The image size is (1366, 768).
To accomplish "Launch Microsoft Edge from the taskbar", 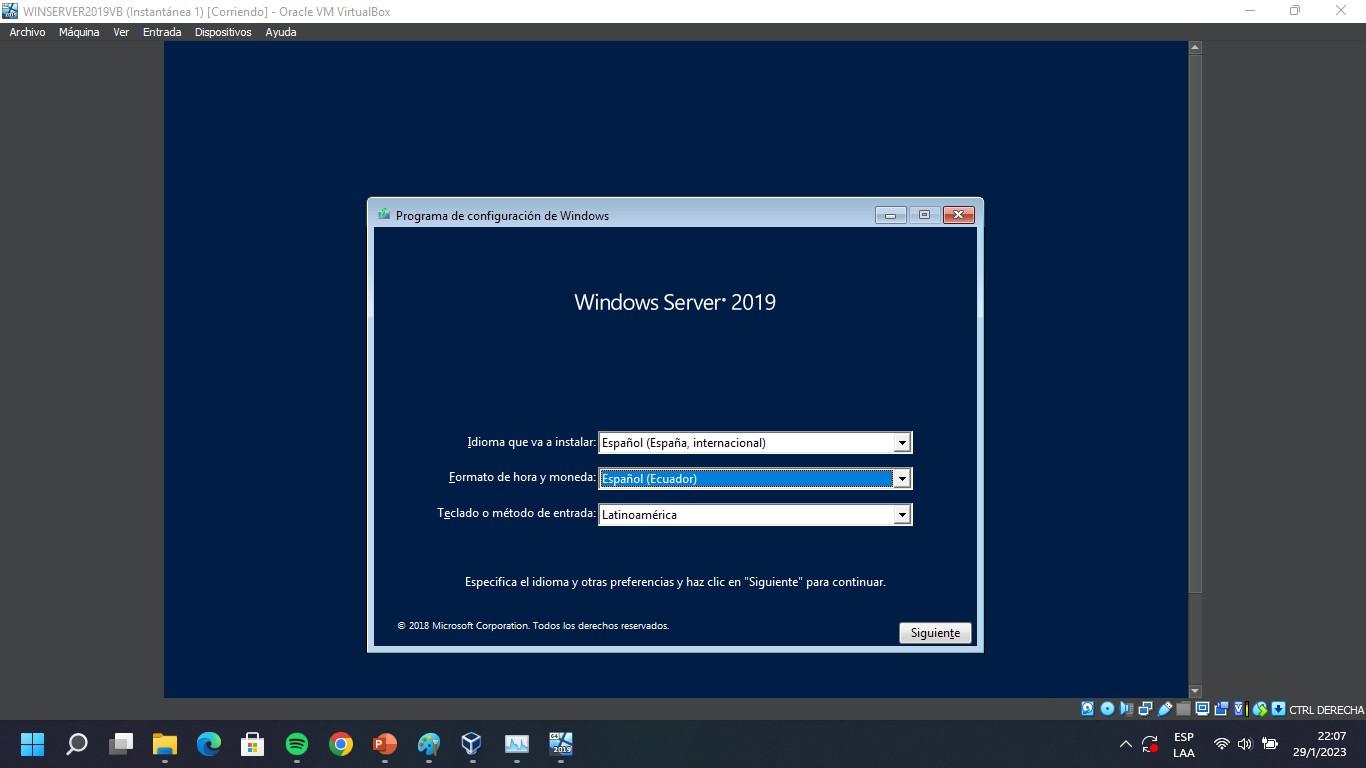I will click(x=209, y=744).
